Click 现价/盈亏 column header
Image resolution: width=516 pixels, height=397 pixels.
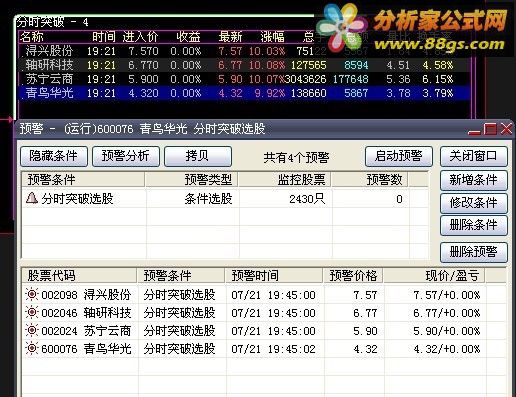[x=434, y=276]
